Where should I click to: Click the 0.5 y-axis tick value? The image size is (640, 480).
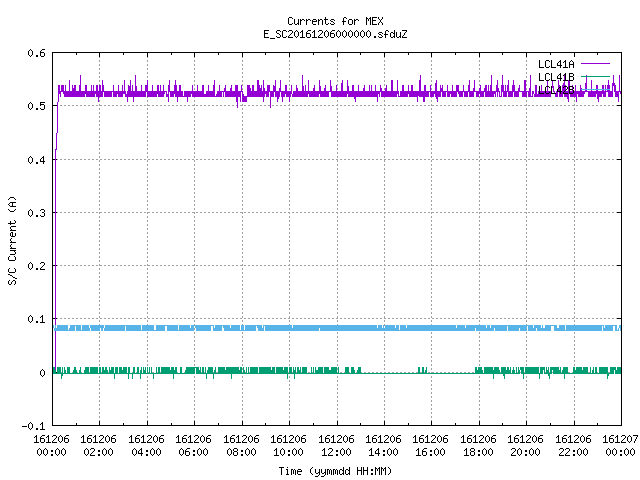pyautogui.click(x=36, y=106)
